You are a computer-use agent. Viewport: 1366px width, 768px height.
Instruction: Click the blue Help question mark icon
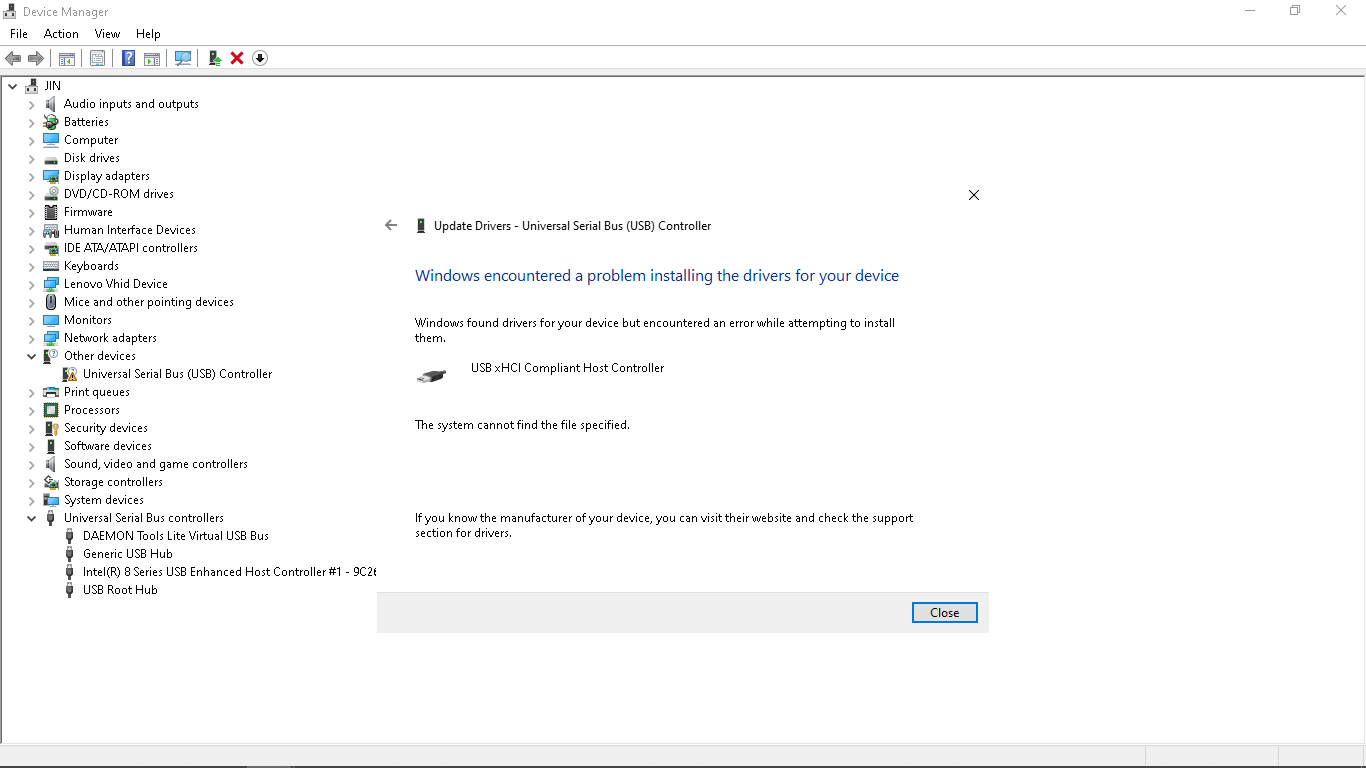128,58
